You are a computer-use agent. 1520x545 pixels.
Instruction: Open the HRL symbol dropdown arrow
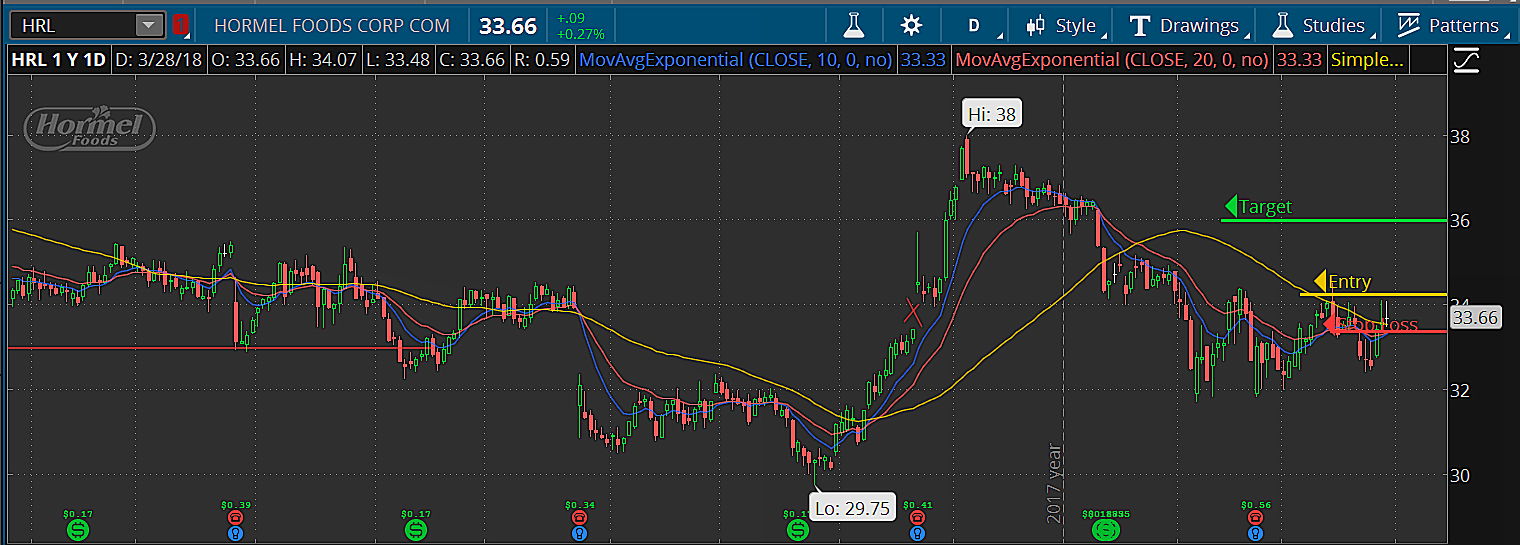(148, 25)
